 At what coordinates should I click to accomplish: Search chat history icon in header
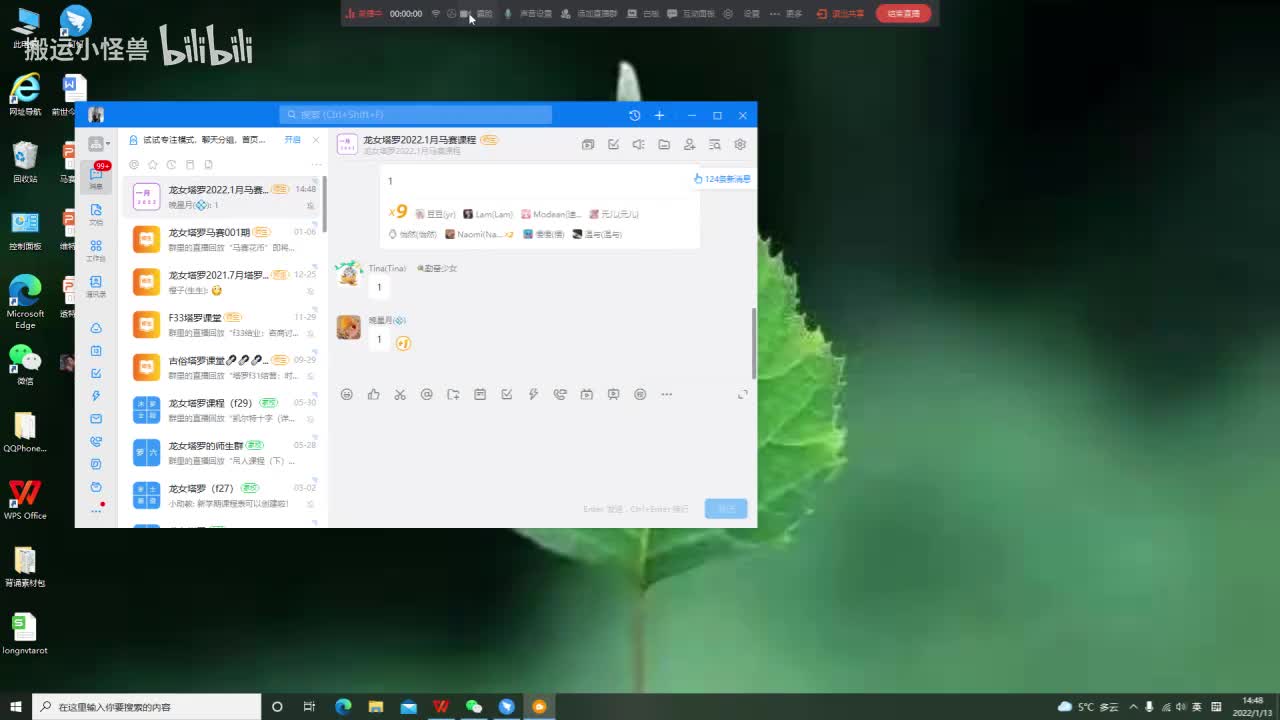tap(715, 144)
